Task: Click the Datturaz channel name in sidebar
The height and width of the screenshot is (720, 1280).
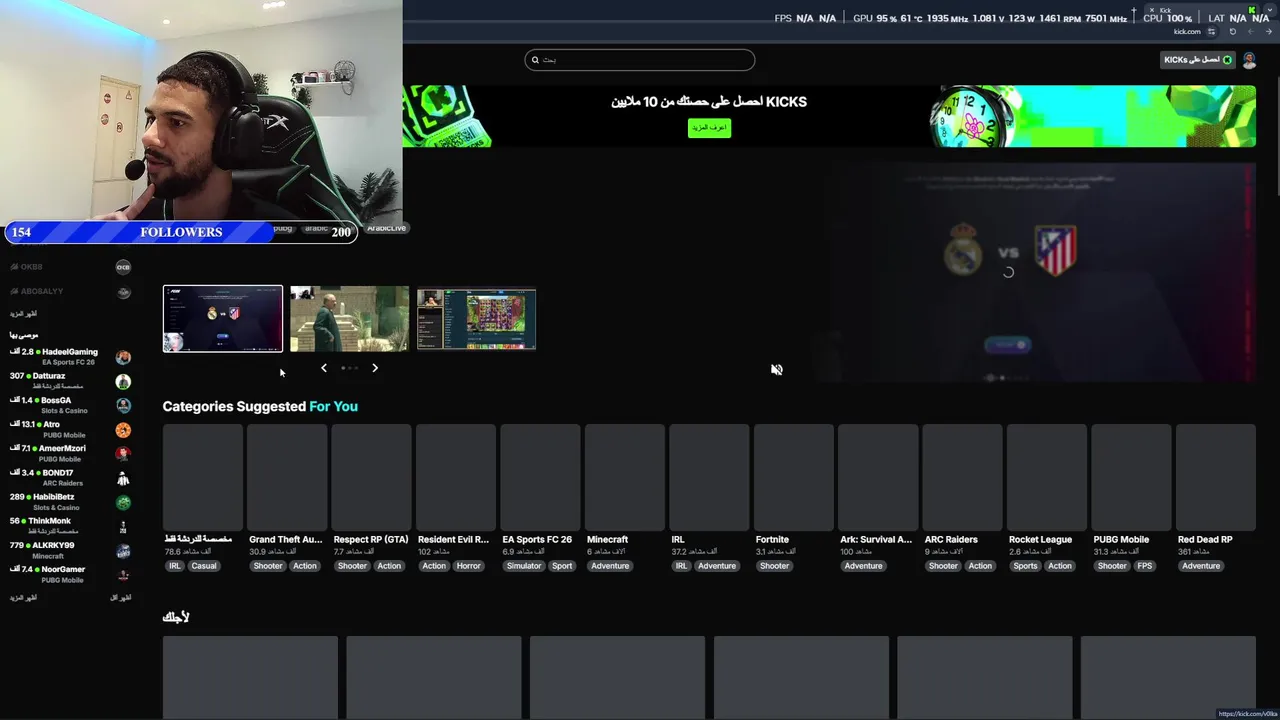Action: [49, 376]
